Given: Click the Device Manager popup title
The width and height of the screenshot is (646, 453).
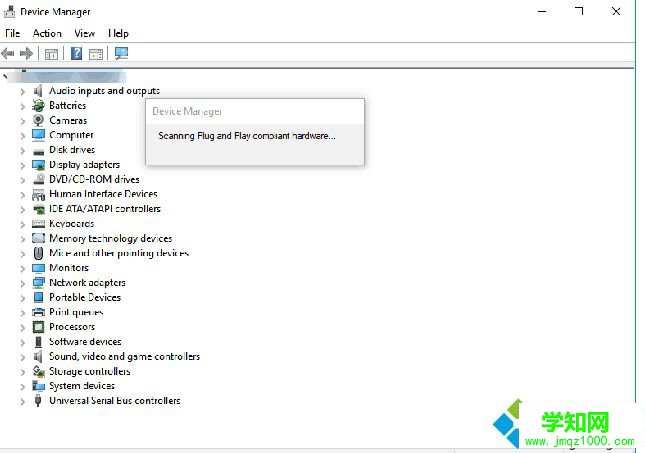Looking at the screenshot, I should 187,111.
